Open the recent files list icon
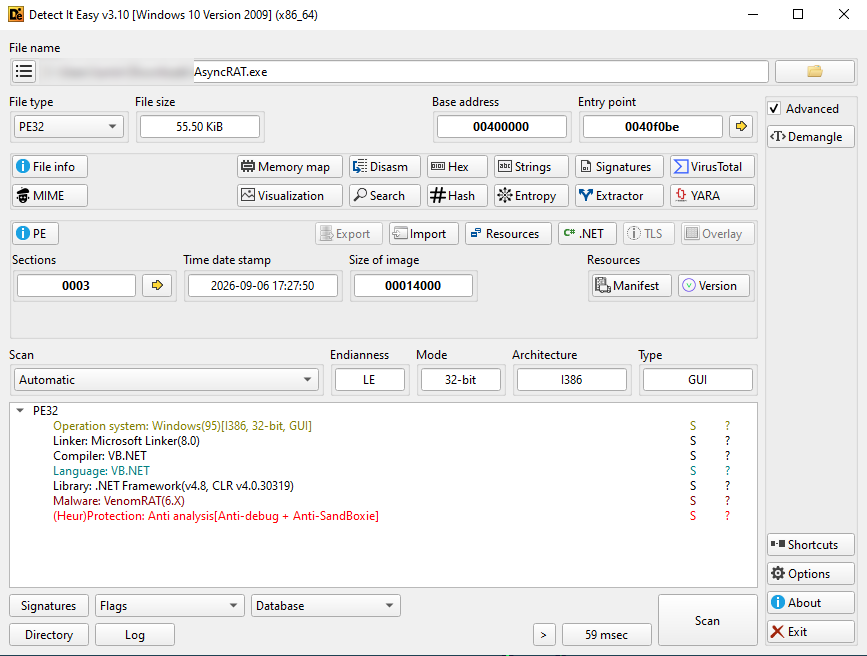The height and width of the screenshot is (656, 867). (x=24, y=71)
